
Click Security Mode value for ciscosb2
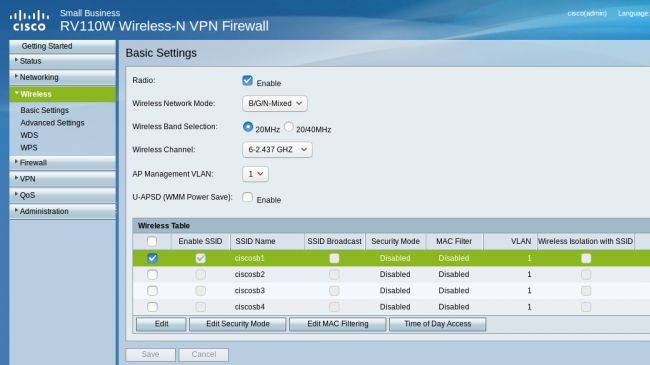(x=395, y=274)
